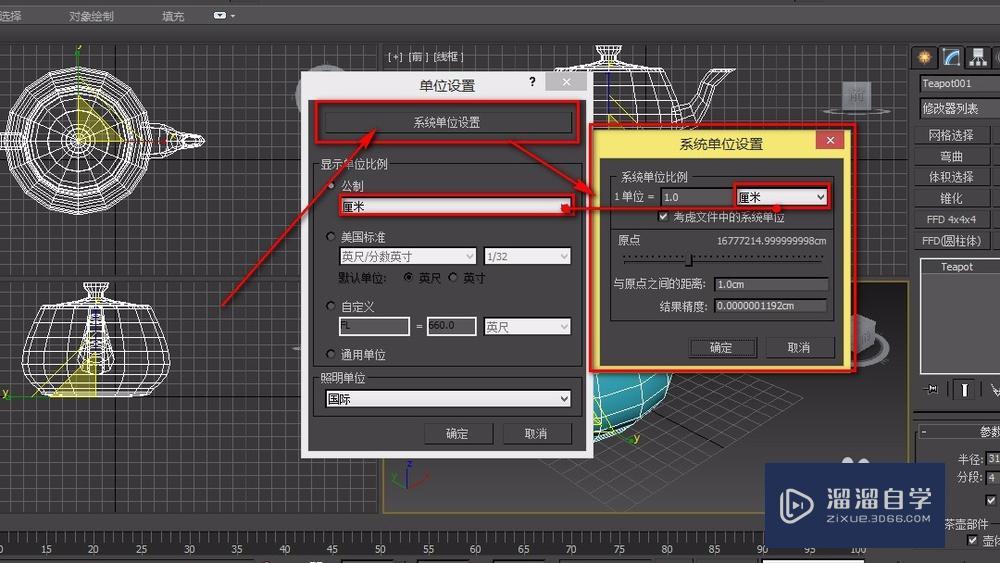Click the 与原点之间的距离 field

772,284
